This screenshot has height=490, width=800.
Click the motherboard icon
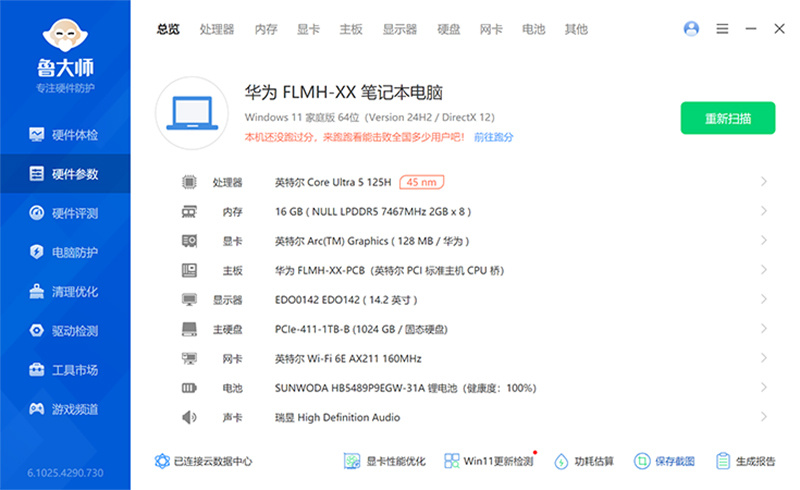pyautogui.click(x=189, y=270)
